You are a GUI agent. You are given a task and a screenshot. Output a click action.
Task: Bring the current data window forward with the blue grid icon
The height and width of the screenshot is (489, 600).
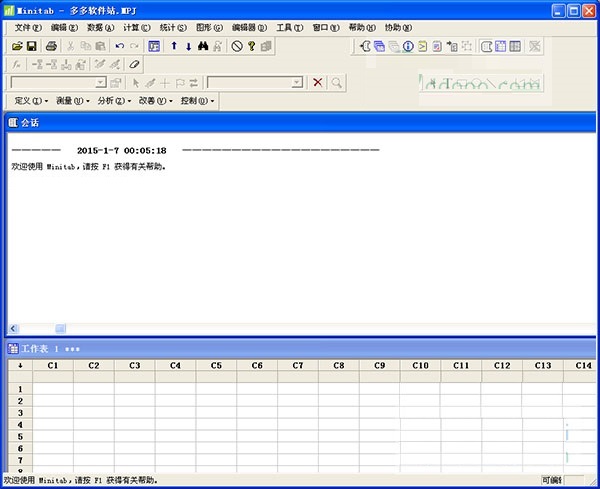pyautogui.click(x=501, y=46)
